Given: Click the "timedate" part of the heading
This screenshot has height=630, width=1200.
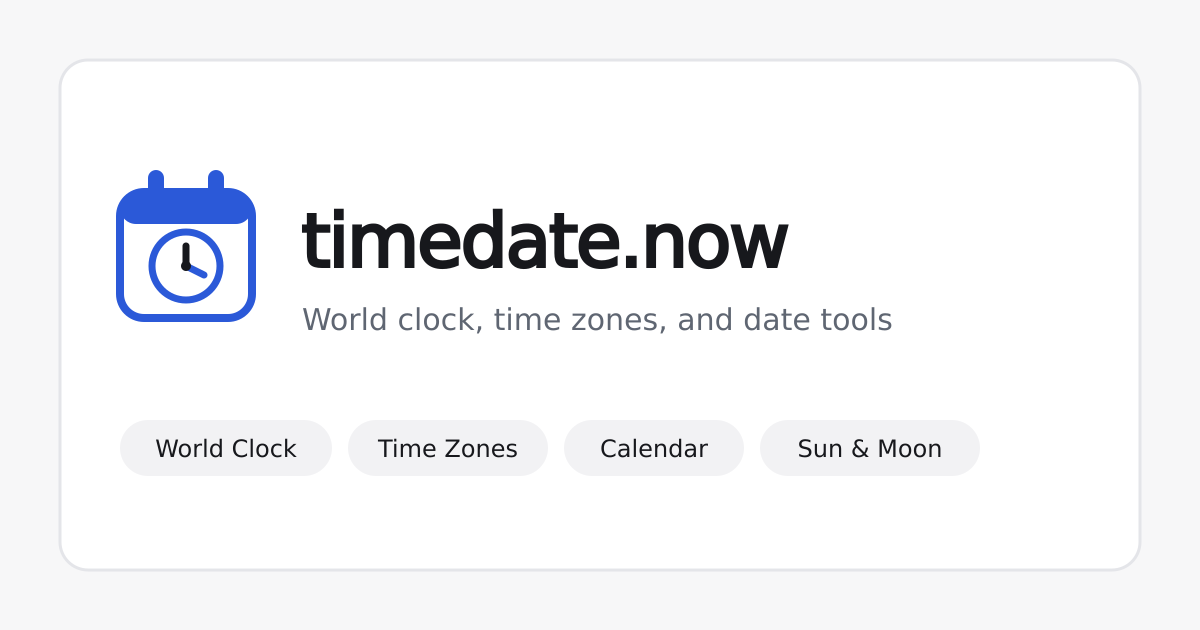Looking at the screenshot, I should [x=461, y=240].
